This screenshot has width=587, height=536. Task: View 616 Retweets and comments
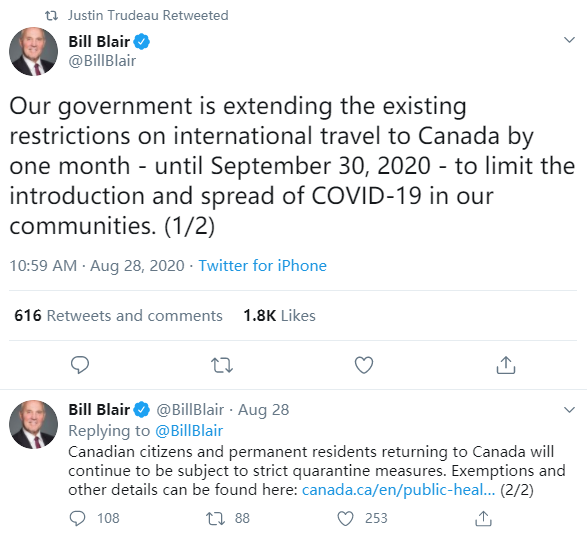click(118, 316)
